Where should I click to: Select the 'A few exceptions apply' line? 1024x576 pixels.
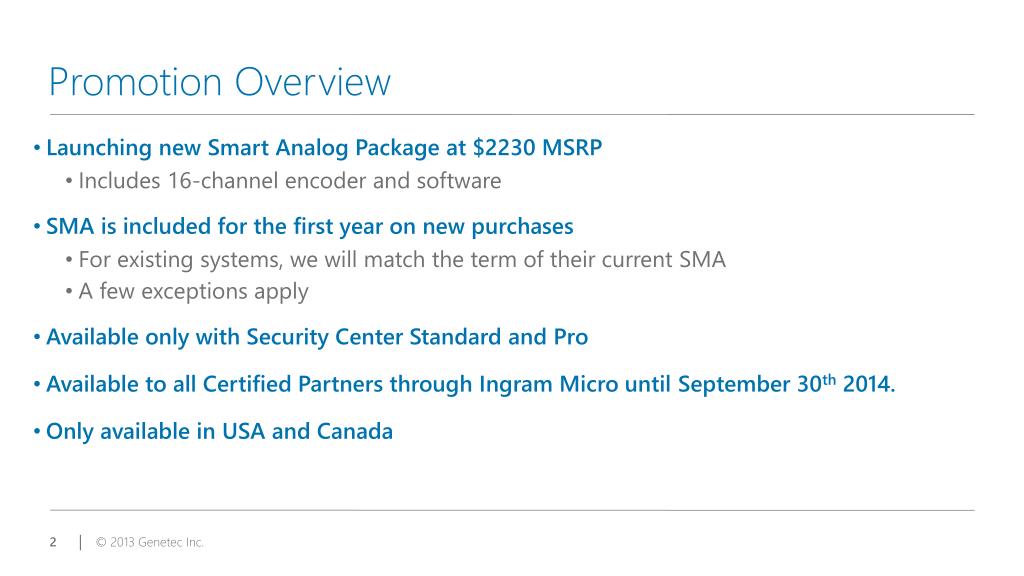(x=193, y=291)
